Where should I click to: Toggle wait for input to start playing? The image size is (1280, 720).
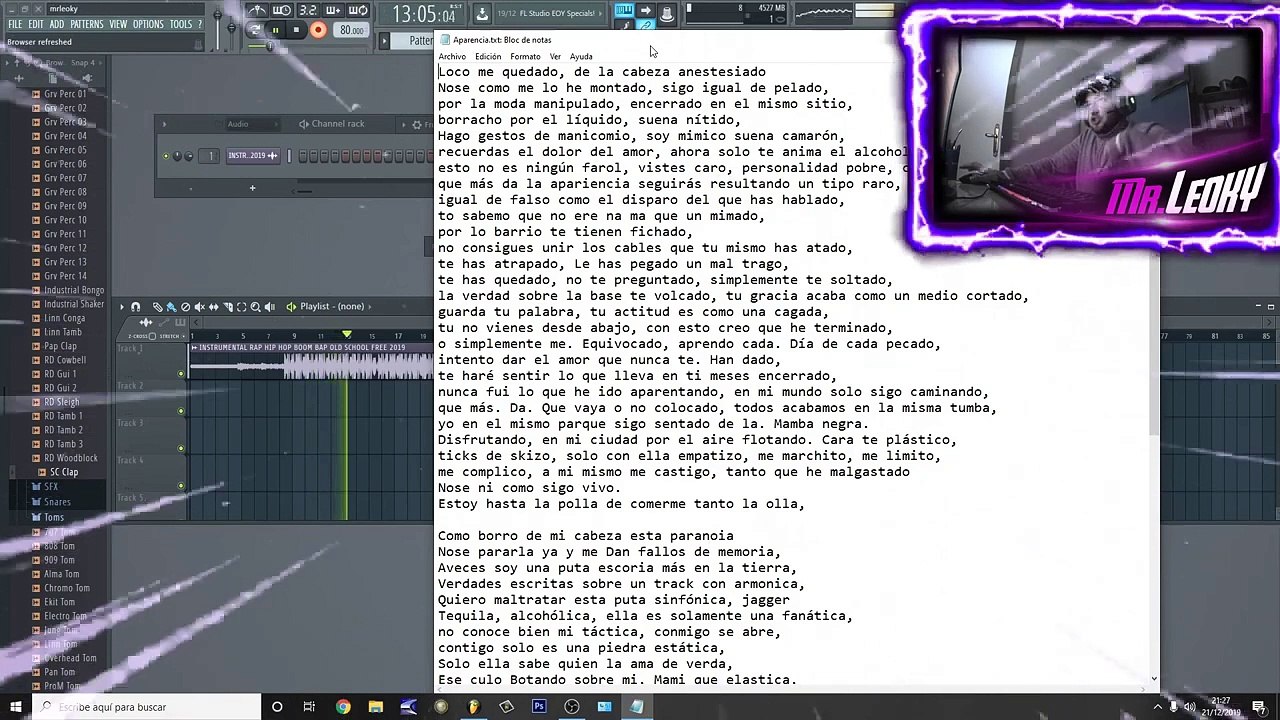283,11
